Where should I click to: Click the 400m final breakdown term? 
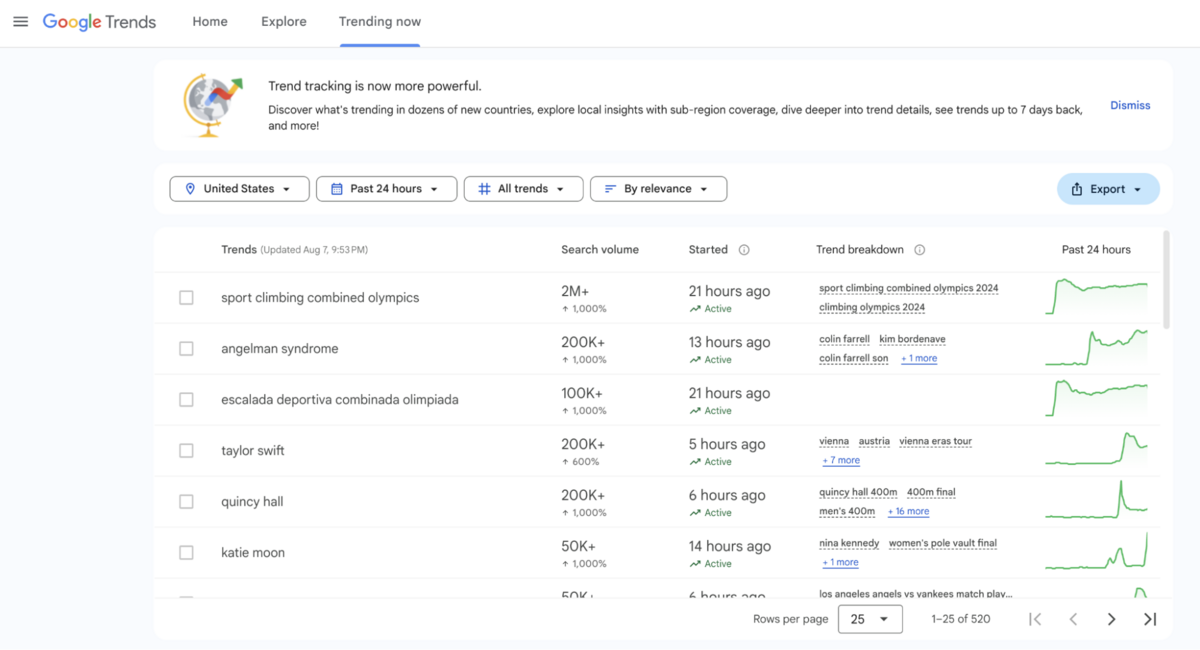(x=931, y=492)
